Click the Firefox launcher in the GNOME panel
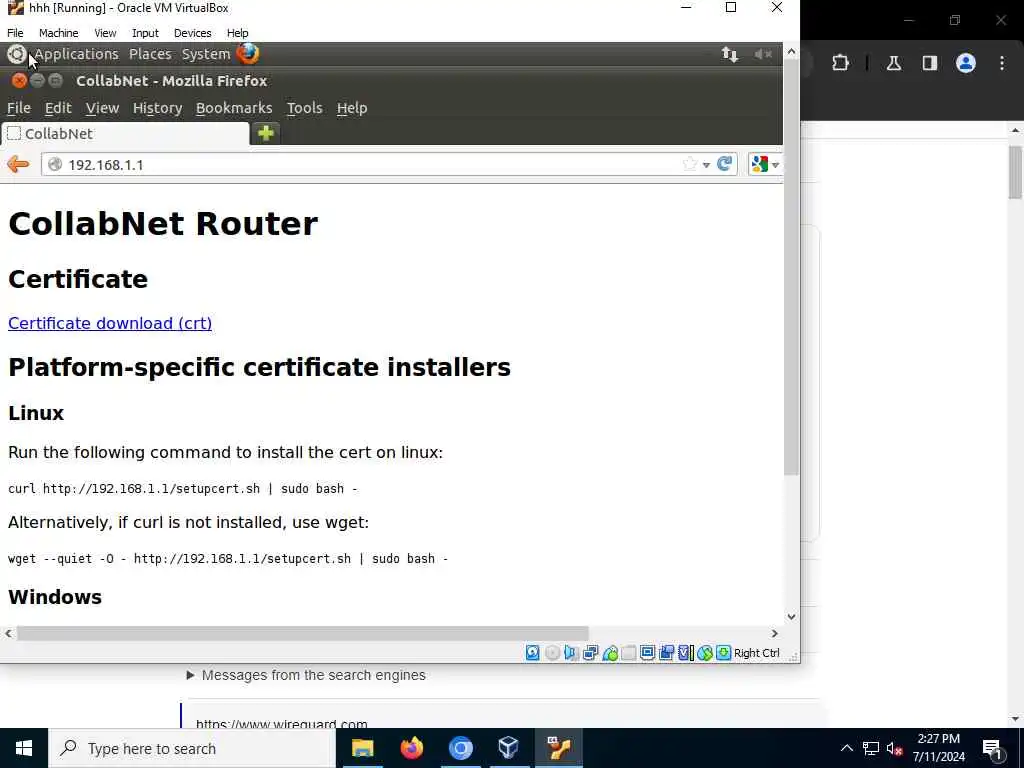The width and height of the screenshot is (1024, 768). click(x=248, y=54)
